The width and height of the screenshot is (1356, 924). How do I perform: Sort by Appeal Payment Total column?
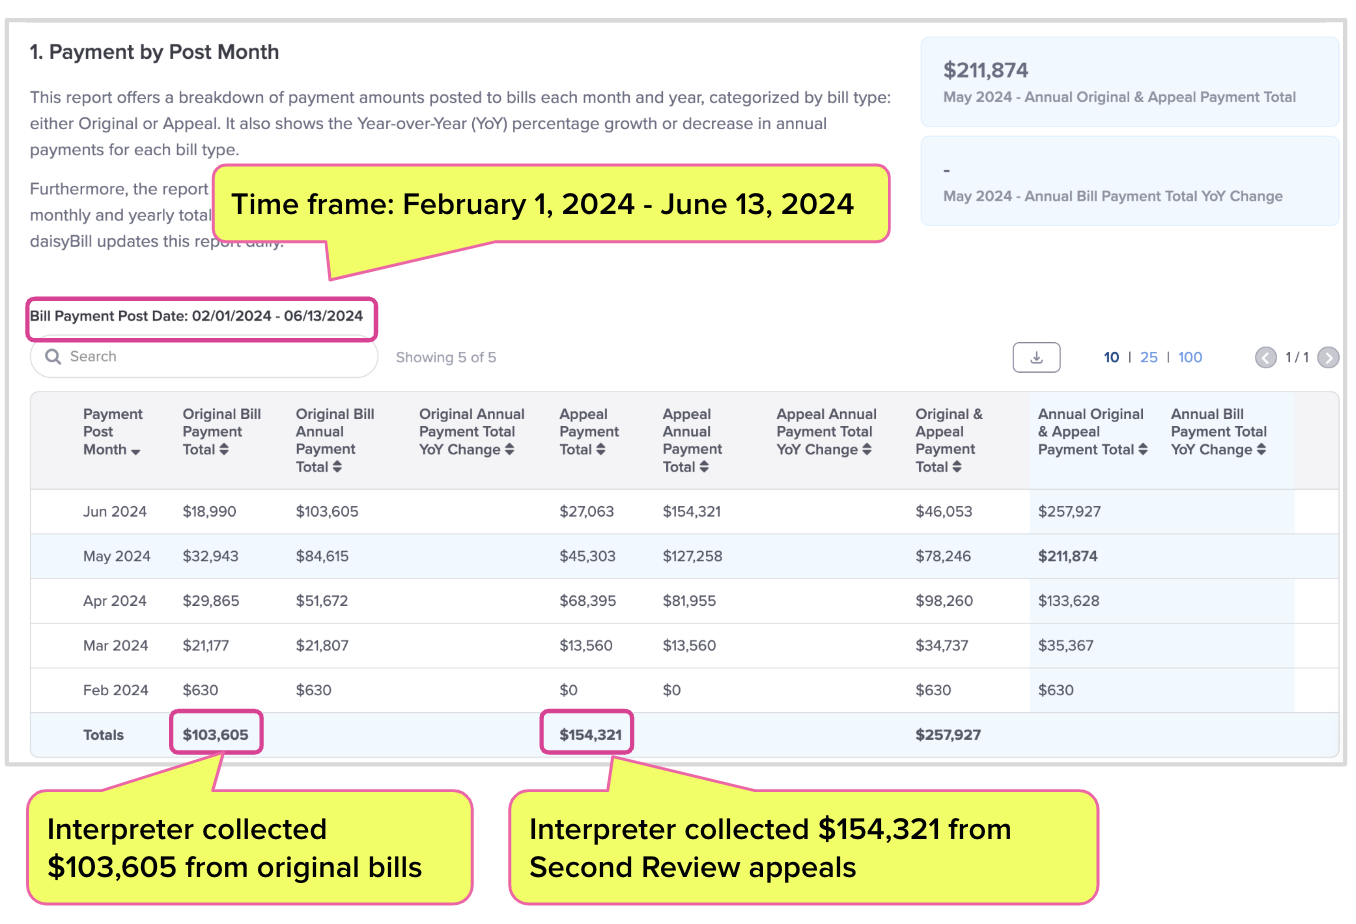coord(600,450)
